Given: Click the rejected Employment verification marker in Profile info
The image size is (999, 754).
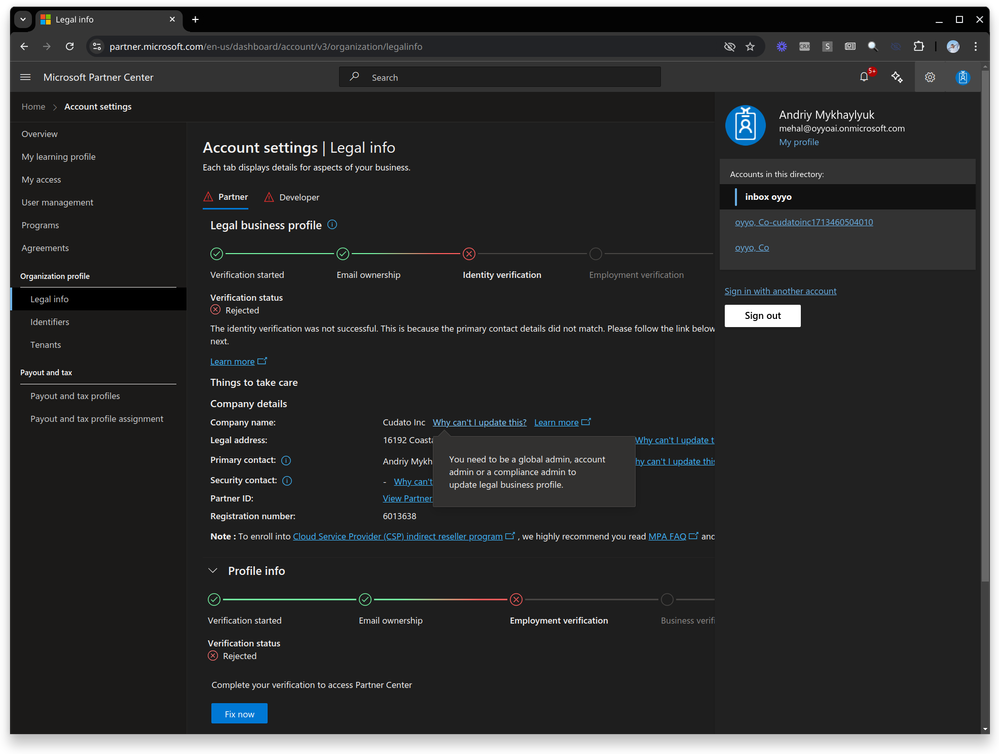Looking at the screenshot, I should click(516, 599).
